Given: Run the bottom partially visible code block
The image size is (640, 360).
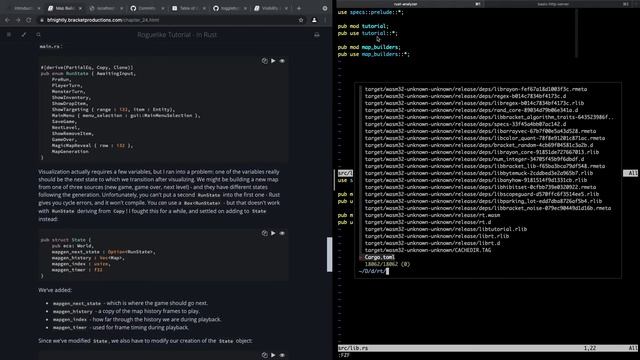Looking at the screenshot, I should (273, 355).
